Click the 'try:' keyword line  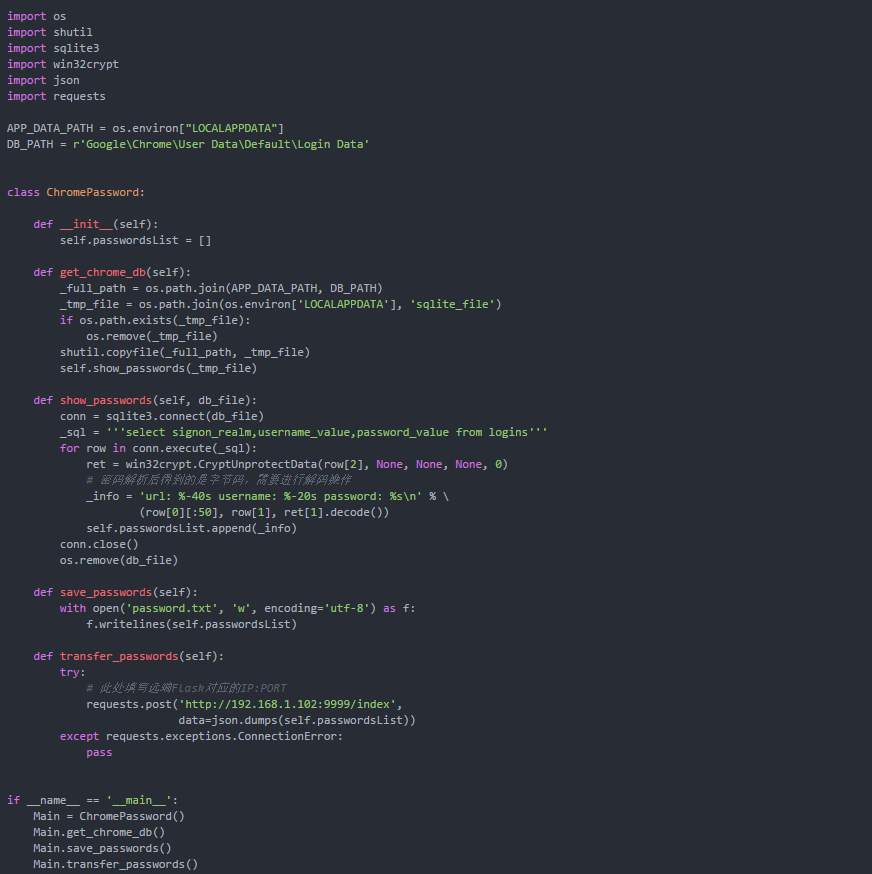[72, 672]
